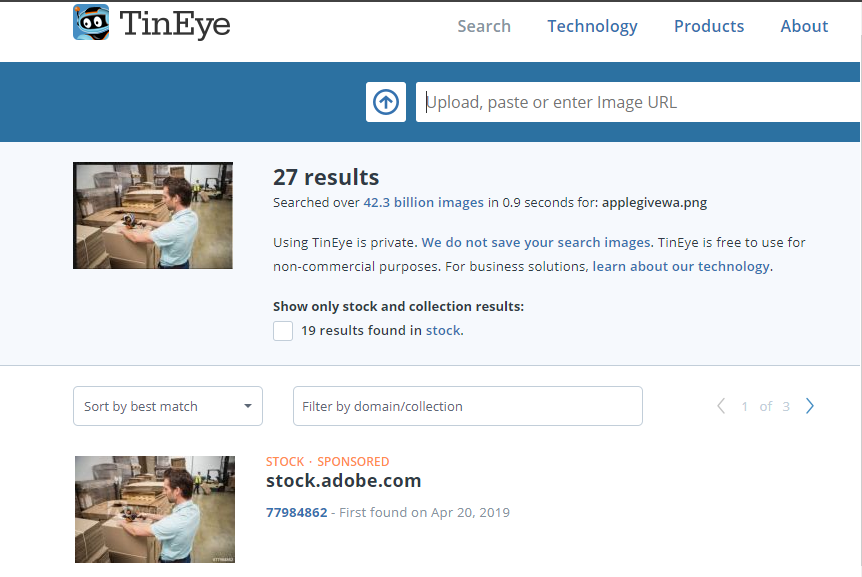Click the previous page arrow
Image resolution: width=862 pixels, height=577 pixels.
click(x=721, y=406)
